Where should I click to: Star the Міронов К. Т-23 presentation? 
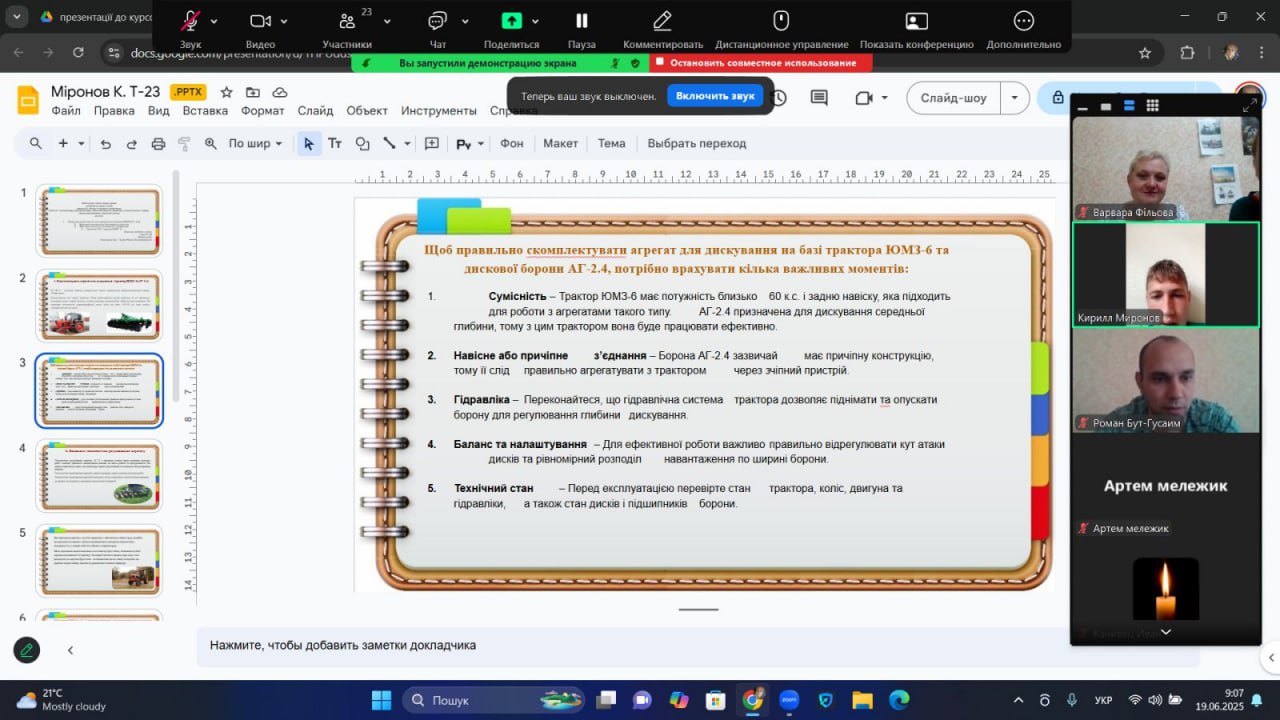pos(227,92)
